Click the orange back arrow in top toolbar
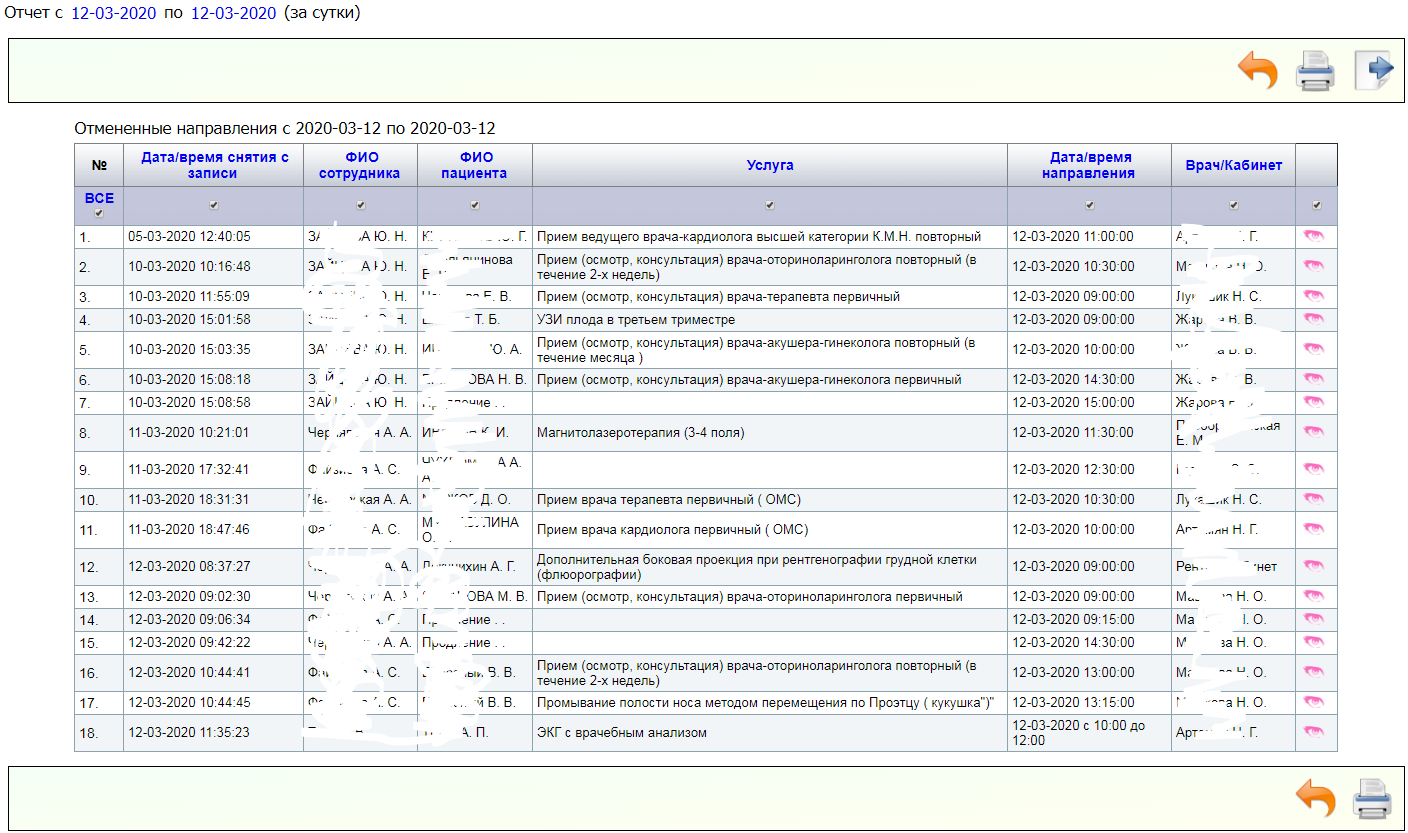The image size is (1408, 833). (1258, 70)
